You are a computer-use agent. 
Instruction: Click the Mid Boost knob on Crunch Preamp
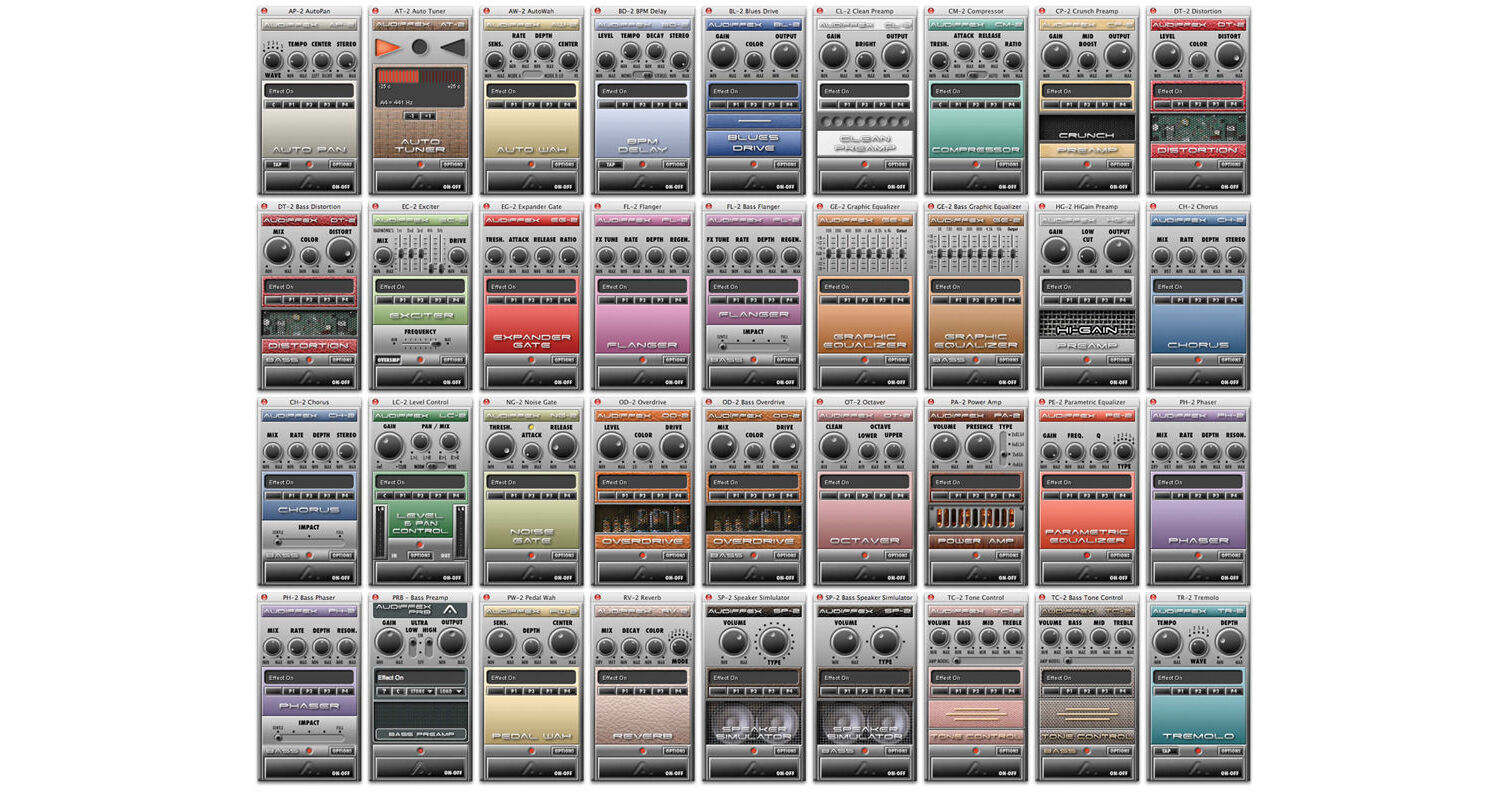click(x=1087, y=60)
